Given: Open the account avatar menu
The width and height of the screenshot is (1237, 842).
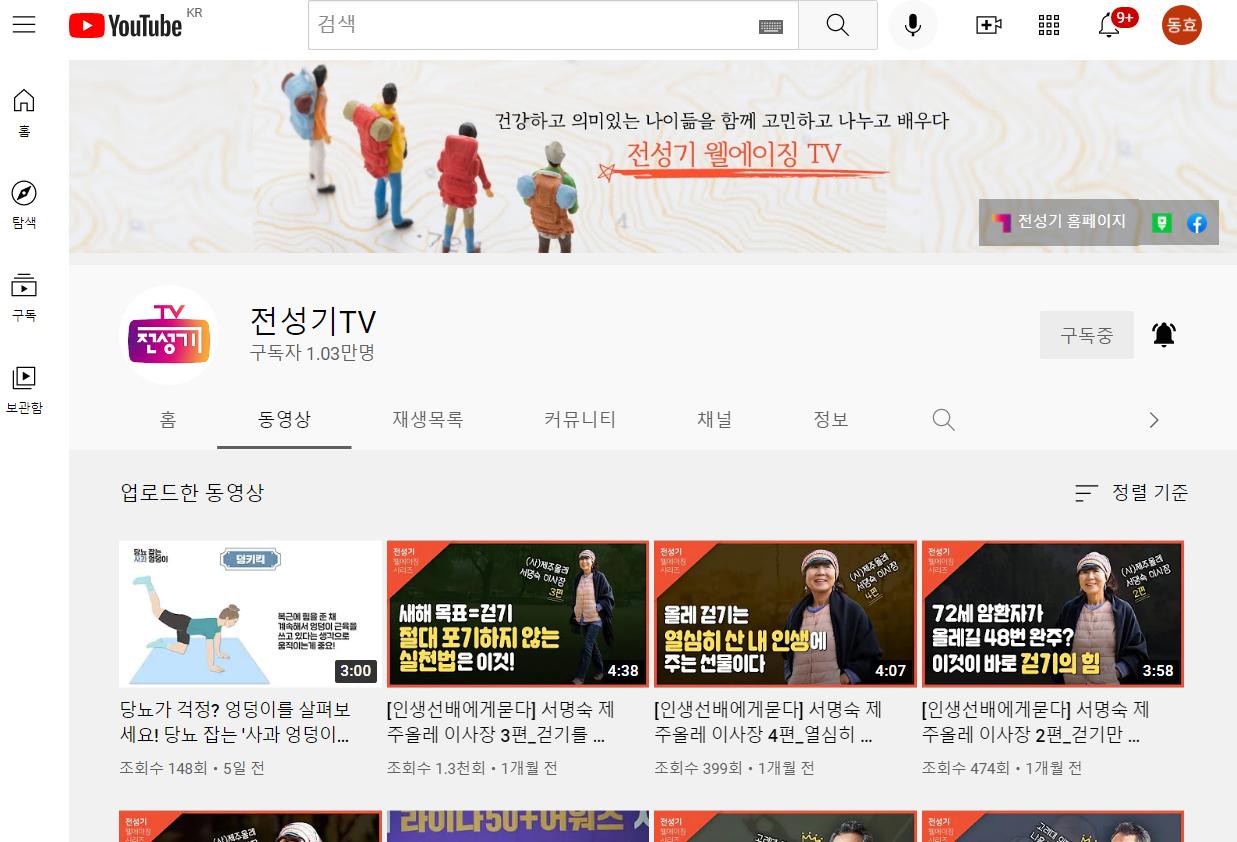Looking at the screenshot, I should (x=1181, y=25).
